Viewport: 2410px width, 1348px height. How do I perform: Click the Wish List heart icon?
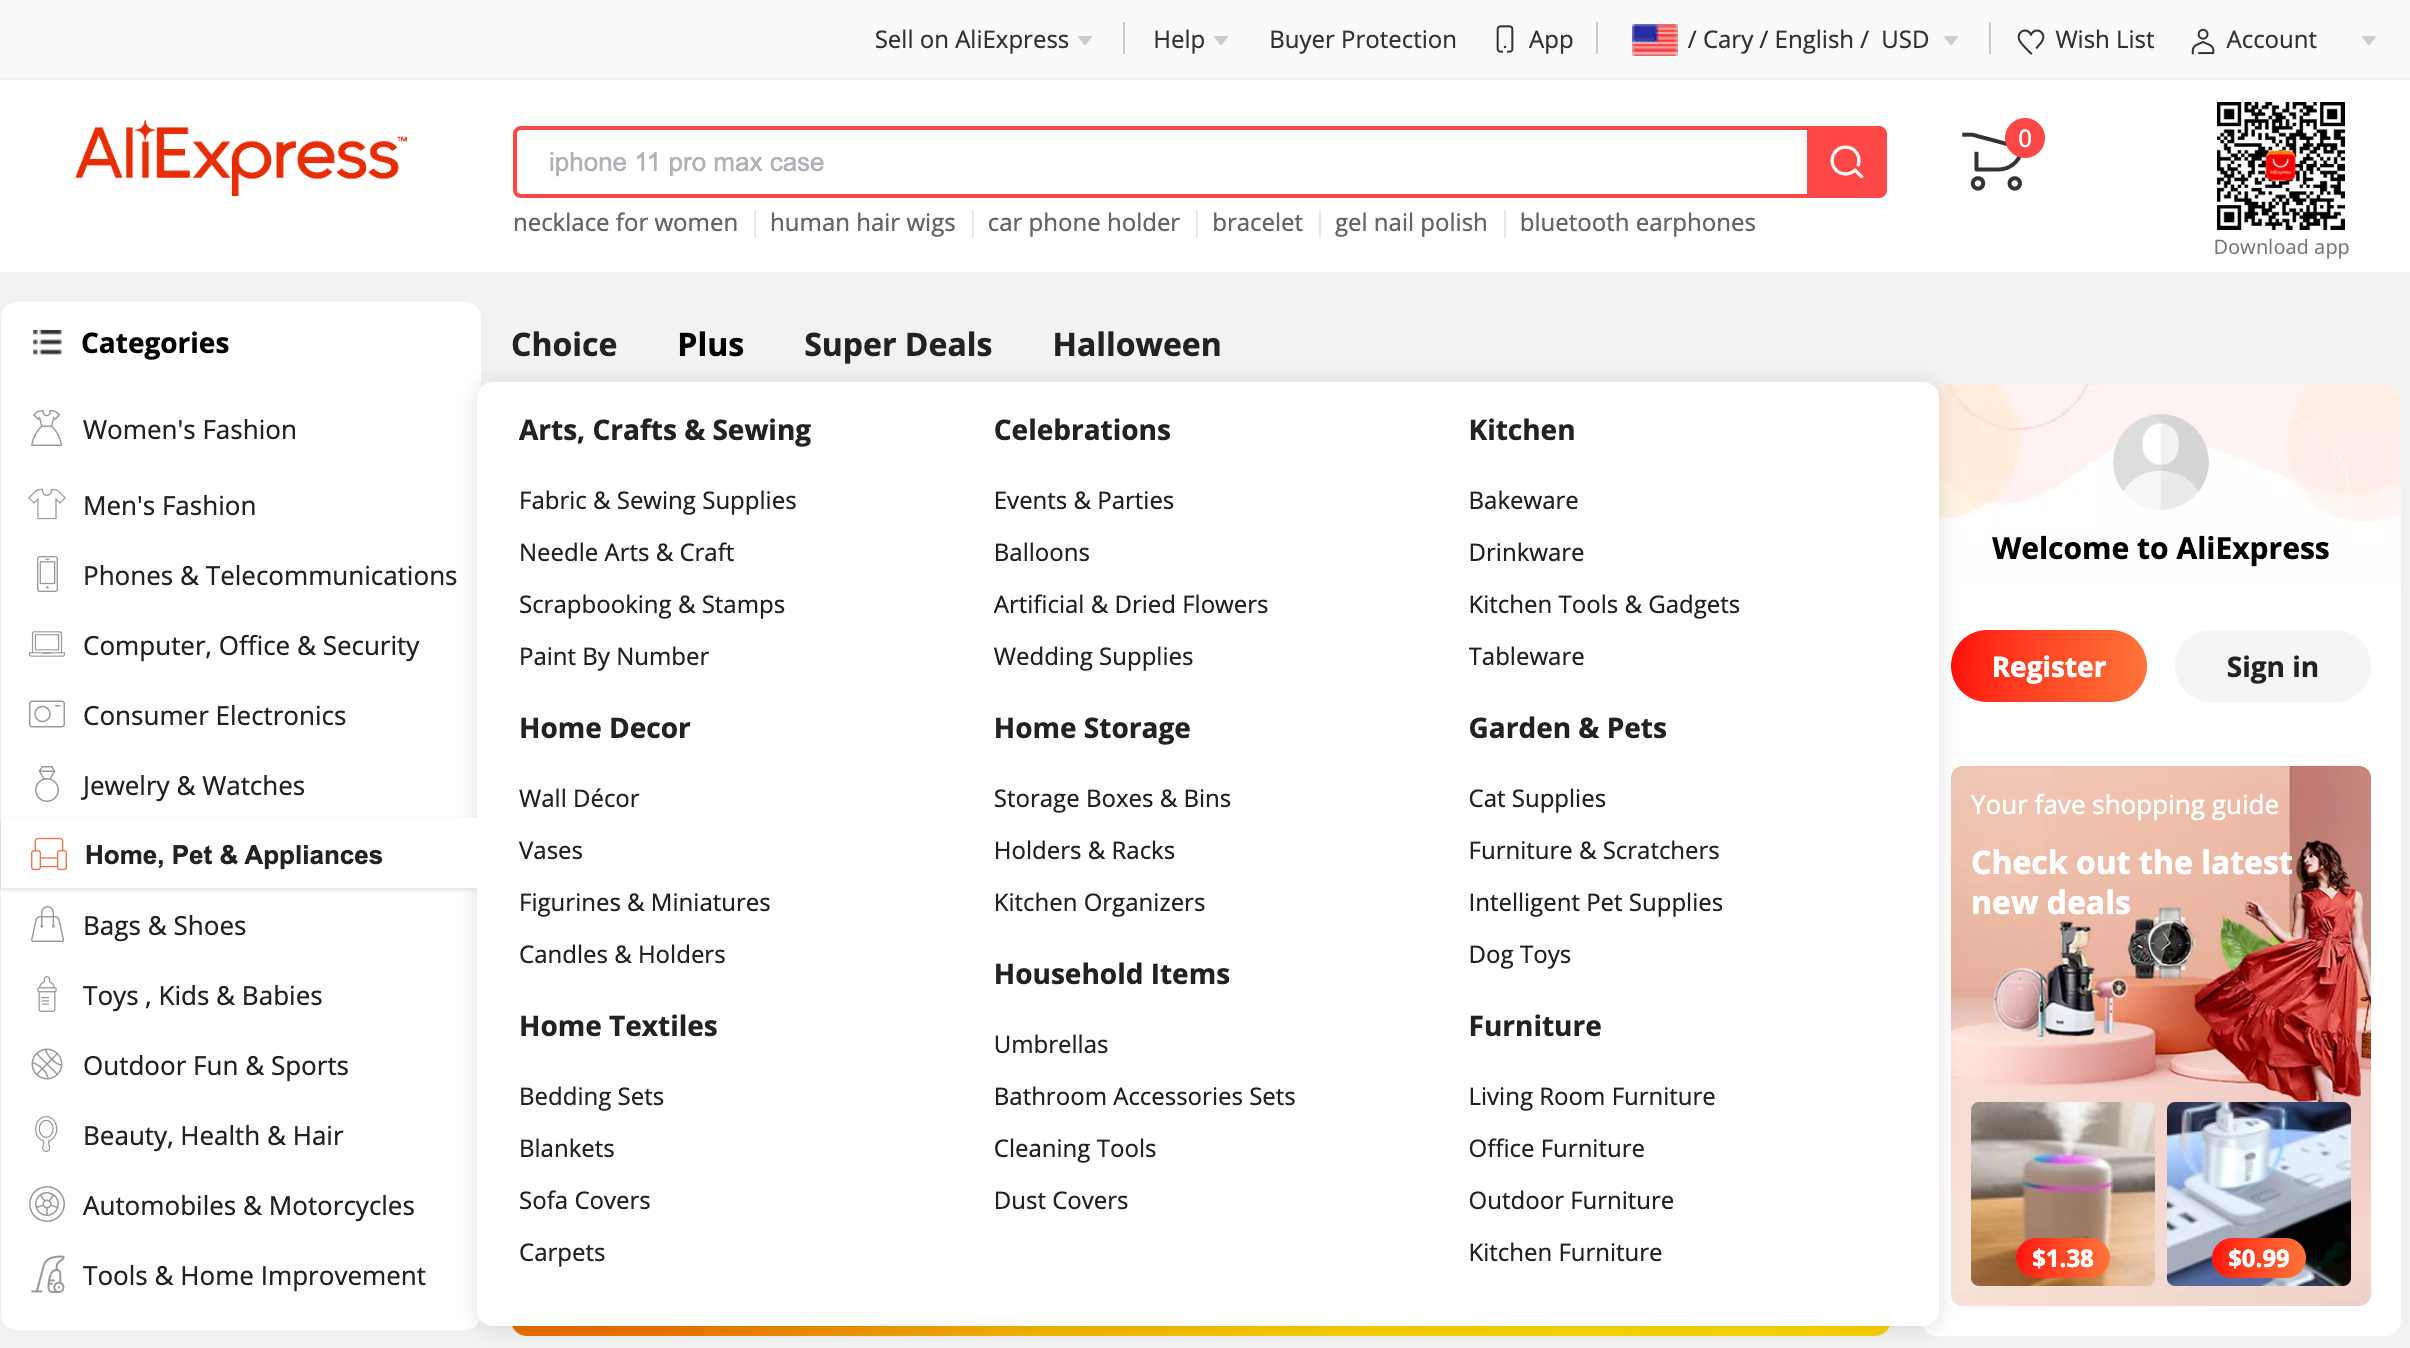click(2030, 41)
